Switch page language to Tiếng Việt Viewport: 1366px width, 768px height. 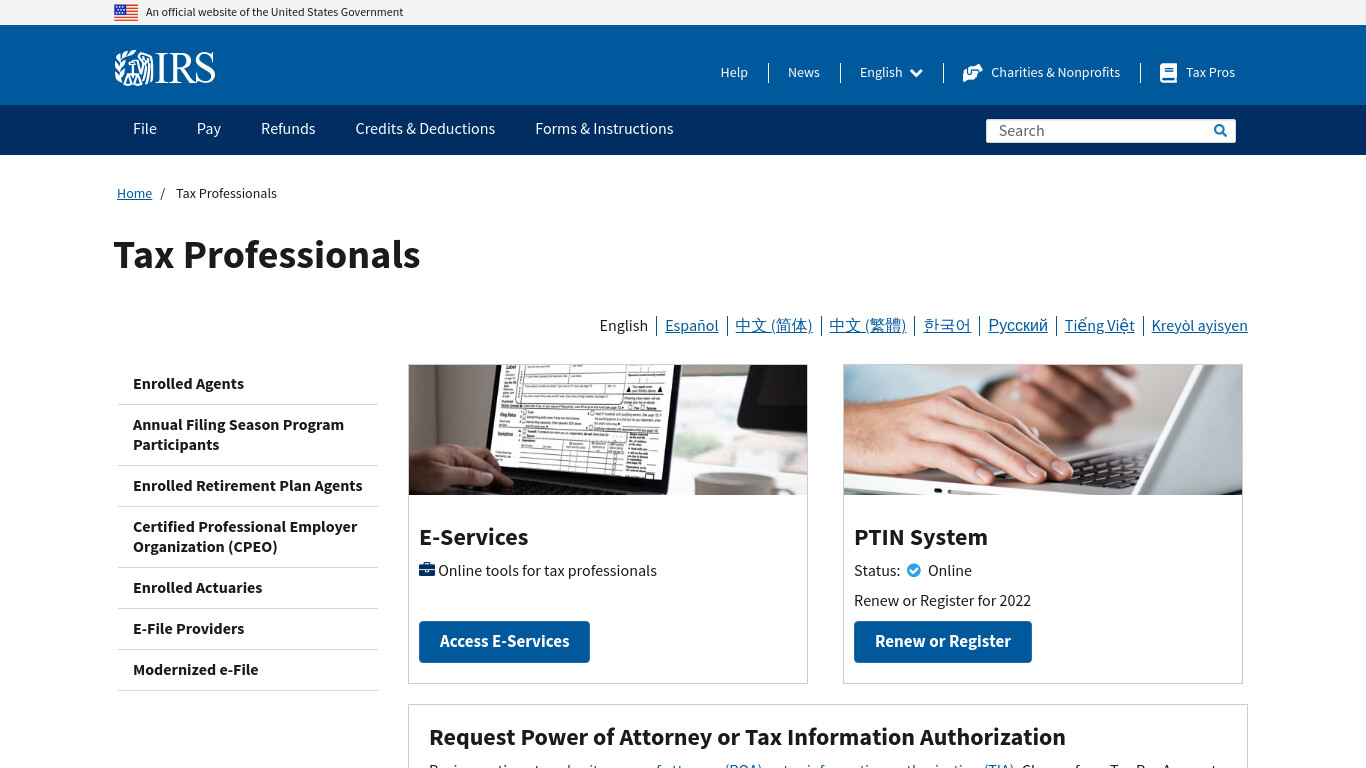tap(1099, 326)
